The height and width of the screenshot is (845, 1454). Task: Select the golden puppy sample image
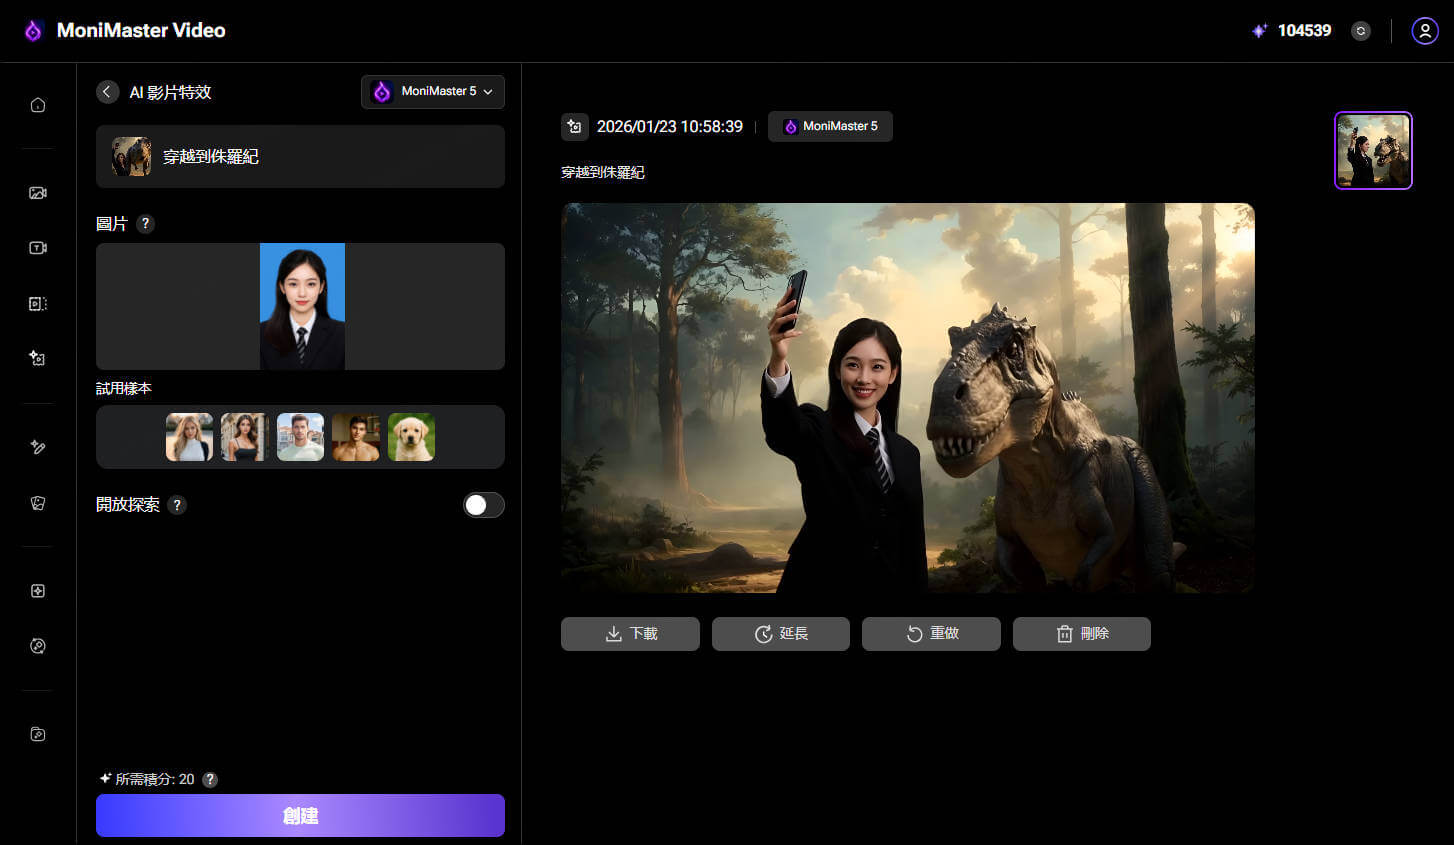411,437
